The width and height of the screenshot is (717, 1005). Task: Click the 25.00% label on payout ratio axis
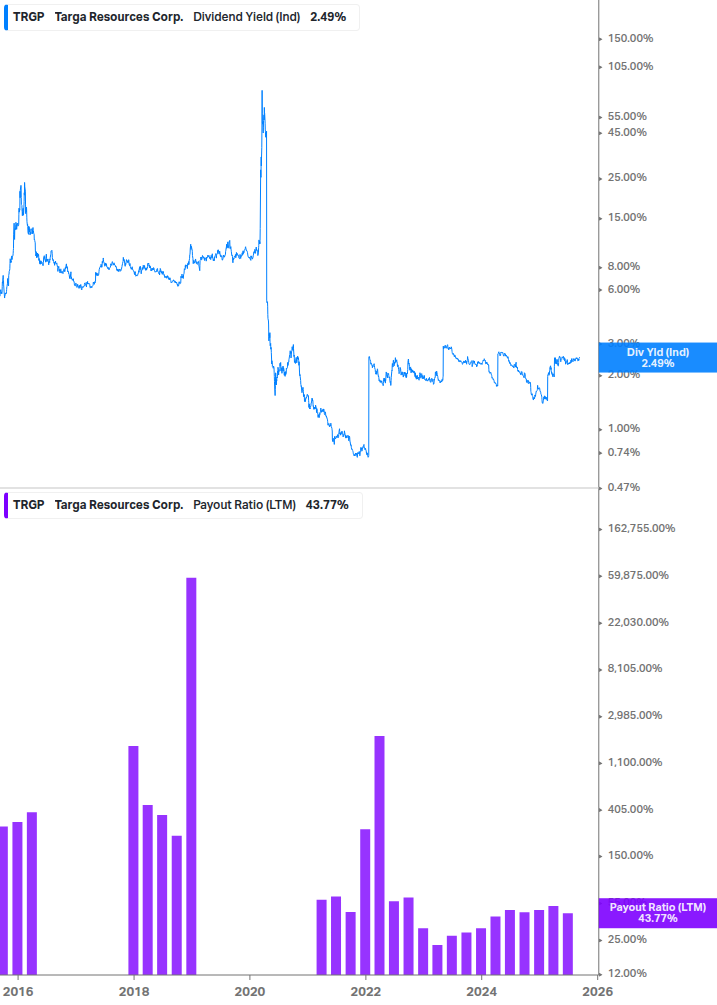pos(627,939)
